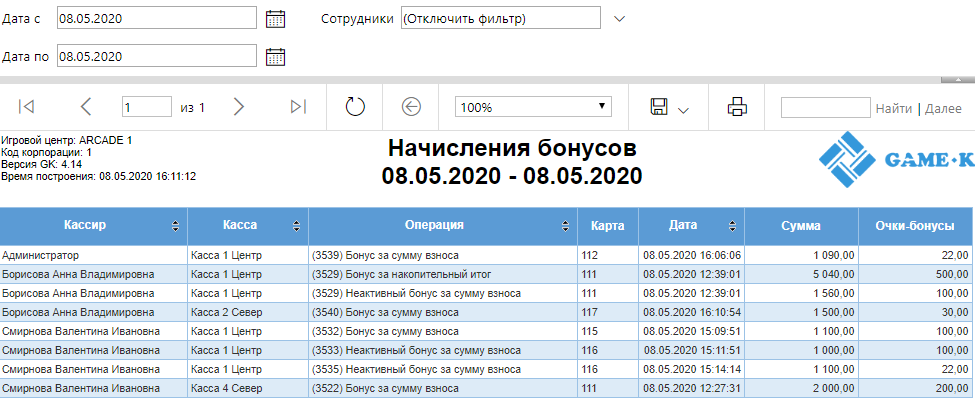The width and height of the screenshot is (975, 400).
Task: Jump to last report page
Action: (298, 107)
